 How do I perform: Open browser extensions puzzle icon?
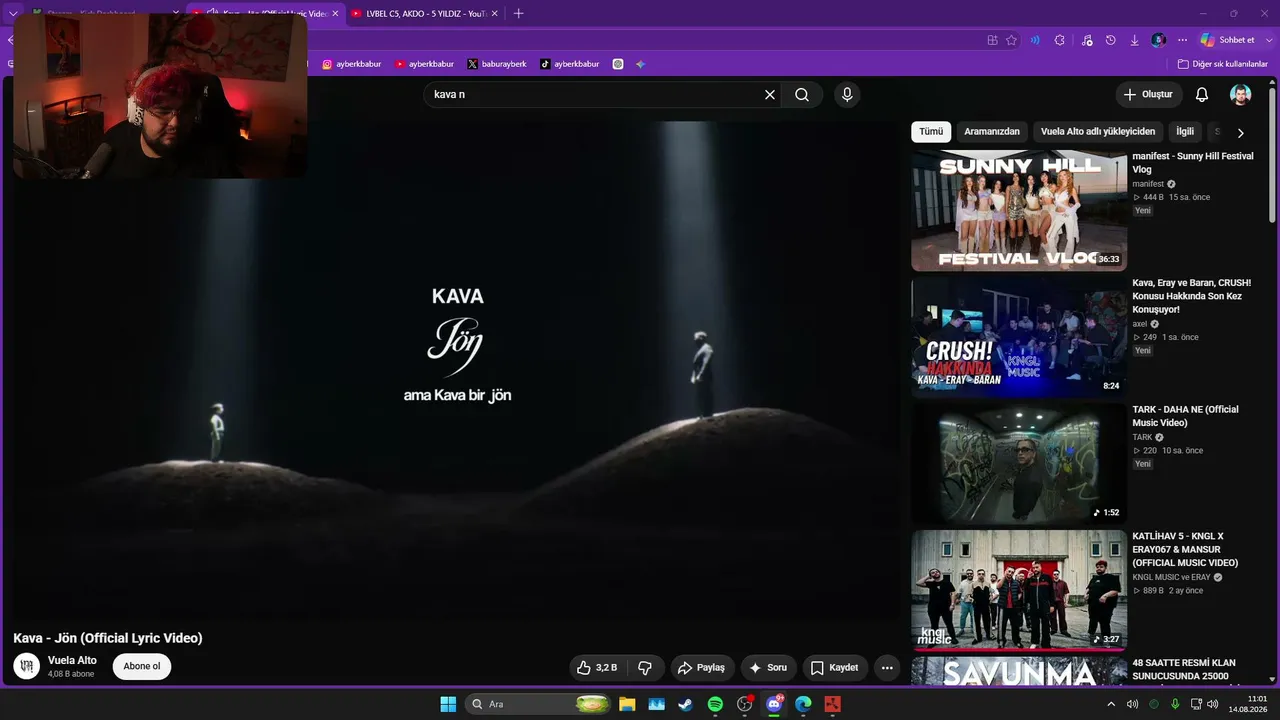tap(1060, 40)
